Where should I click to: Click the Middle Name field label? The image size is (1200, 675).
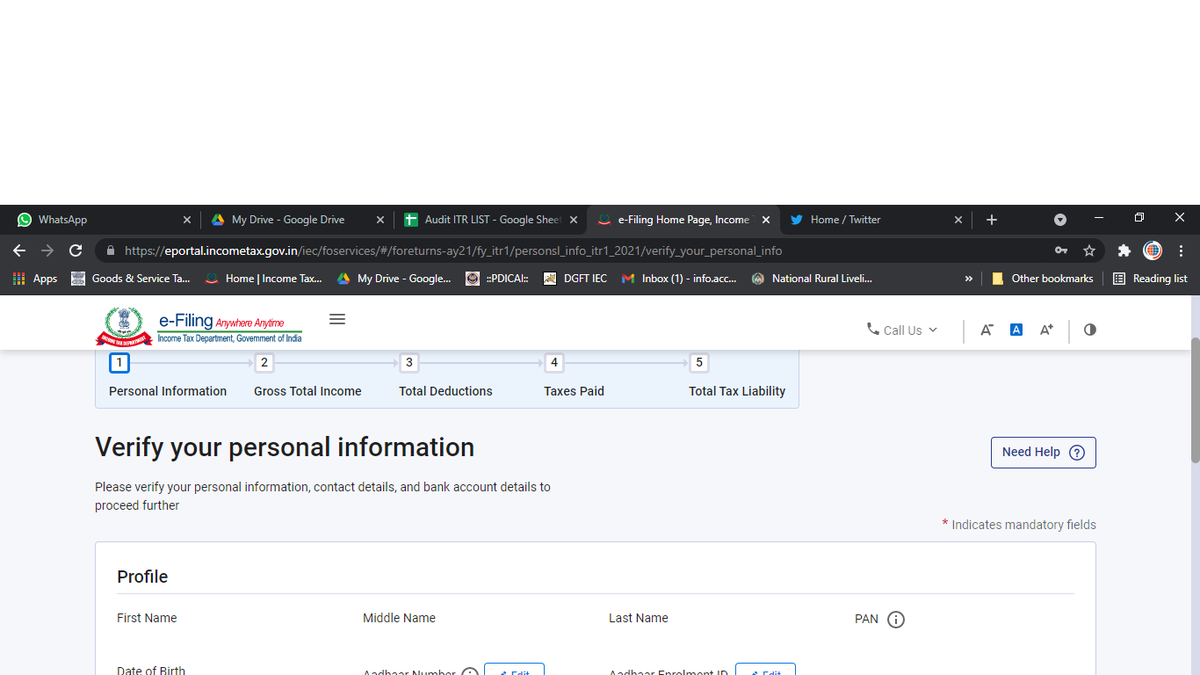399,618
